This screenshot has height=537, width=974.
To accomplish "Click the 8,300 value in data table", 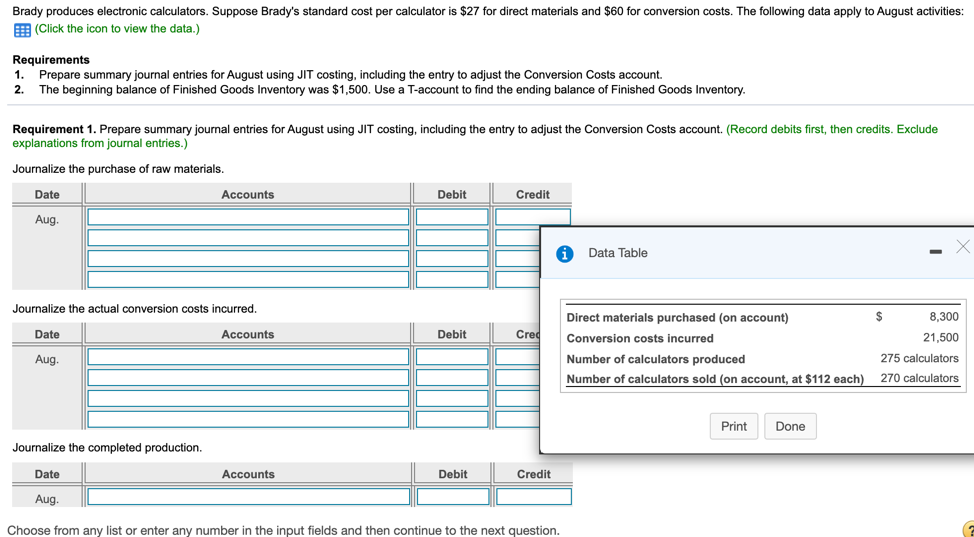I will click(x=944, y=316).
